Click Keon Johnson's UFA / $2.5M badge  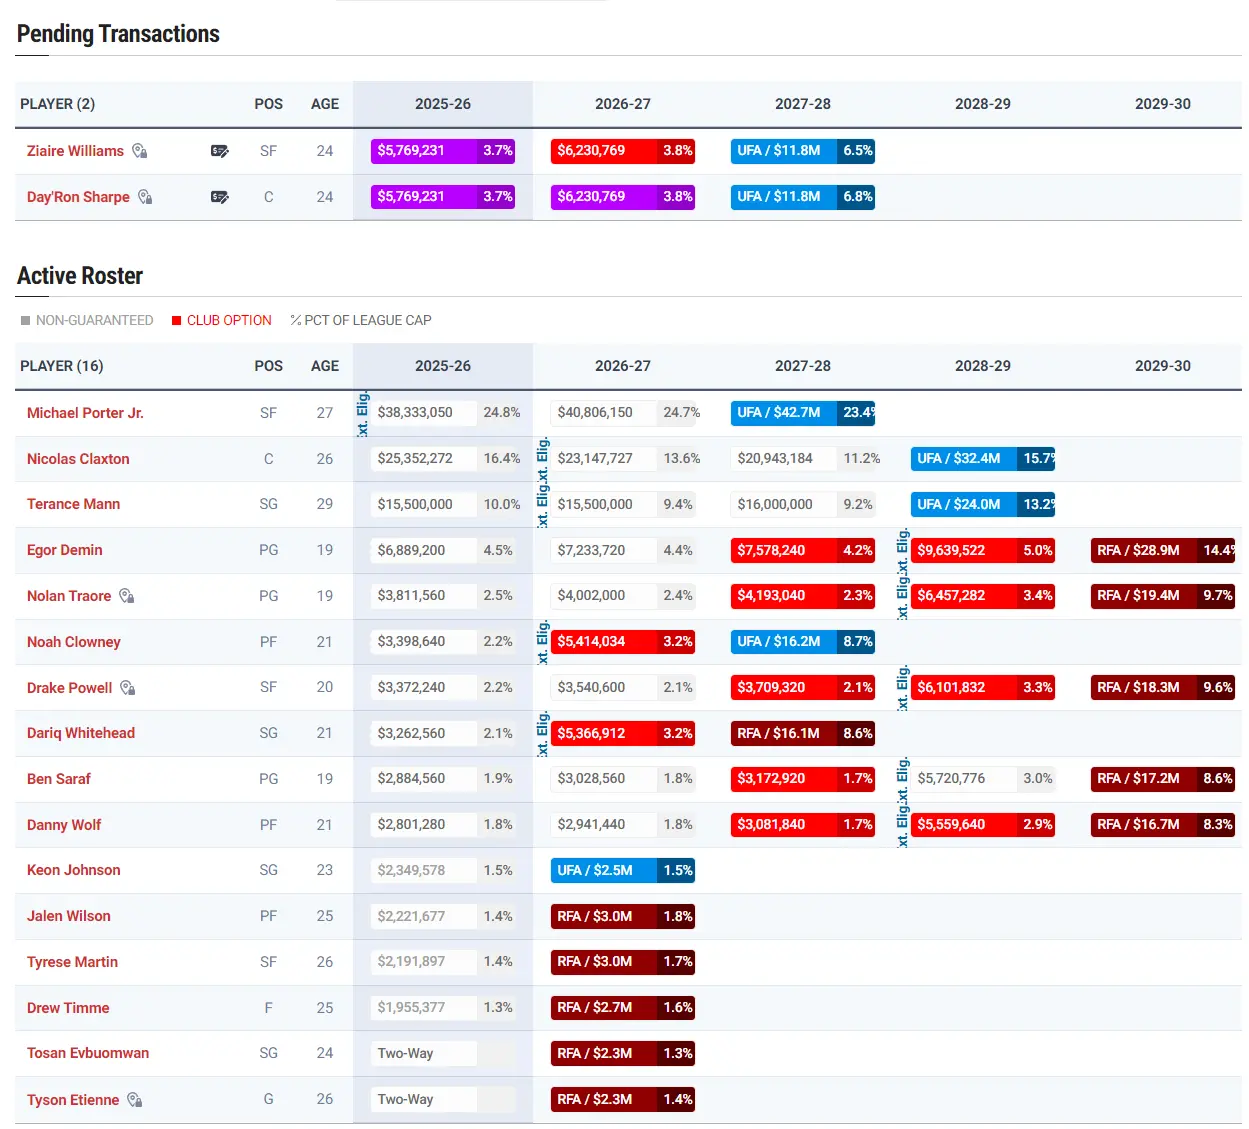[x=622, y=870]
